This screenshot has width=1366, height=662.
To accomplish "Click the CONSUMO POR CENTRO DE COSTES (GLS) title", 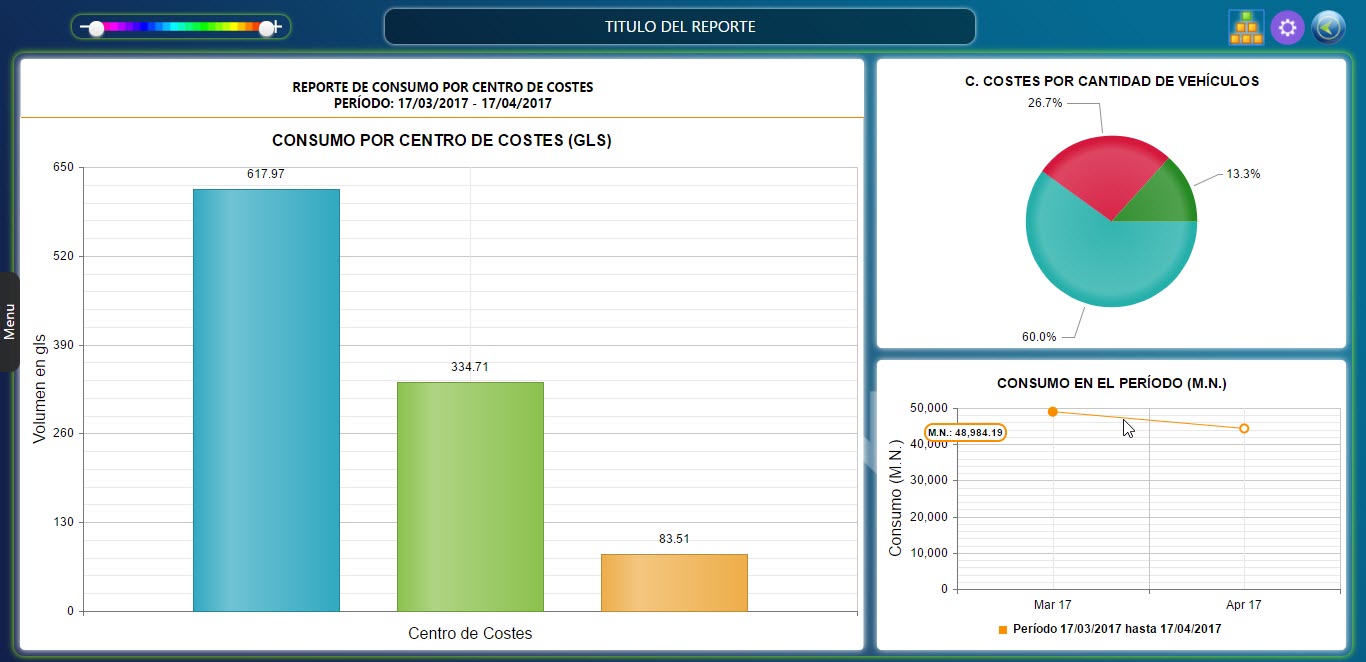I will coord(441,141).
